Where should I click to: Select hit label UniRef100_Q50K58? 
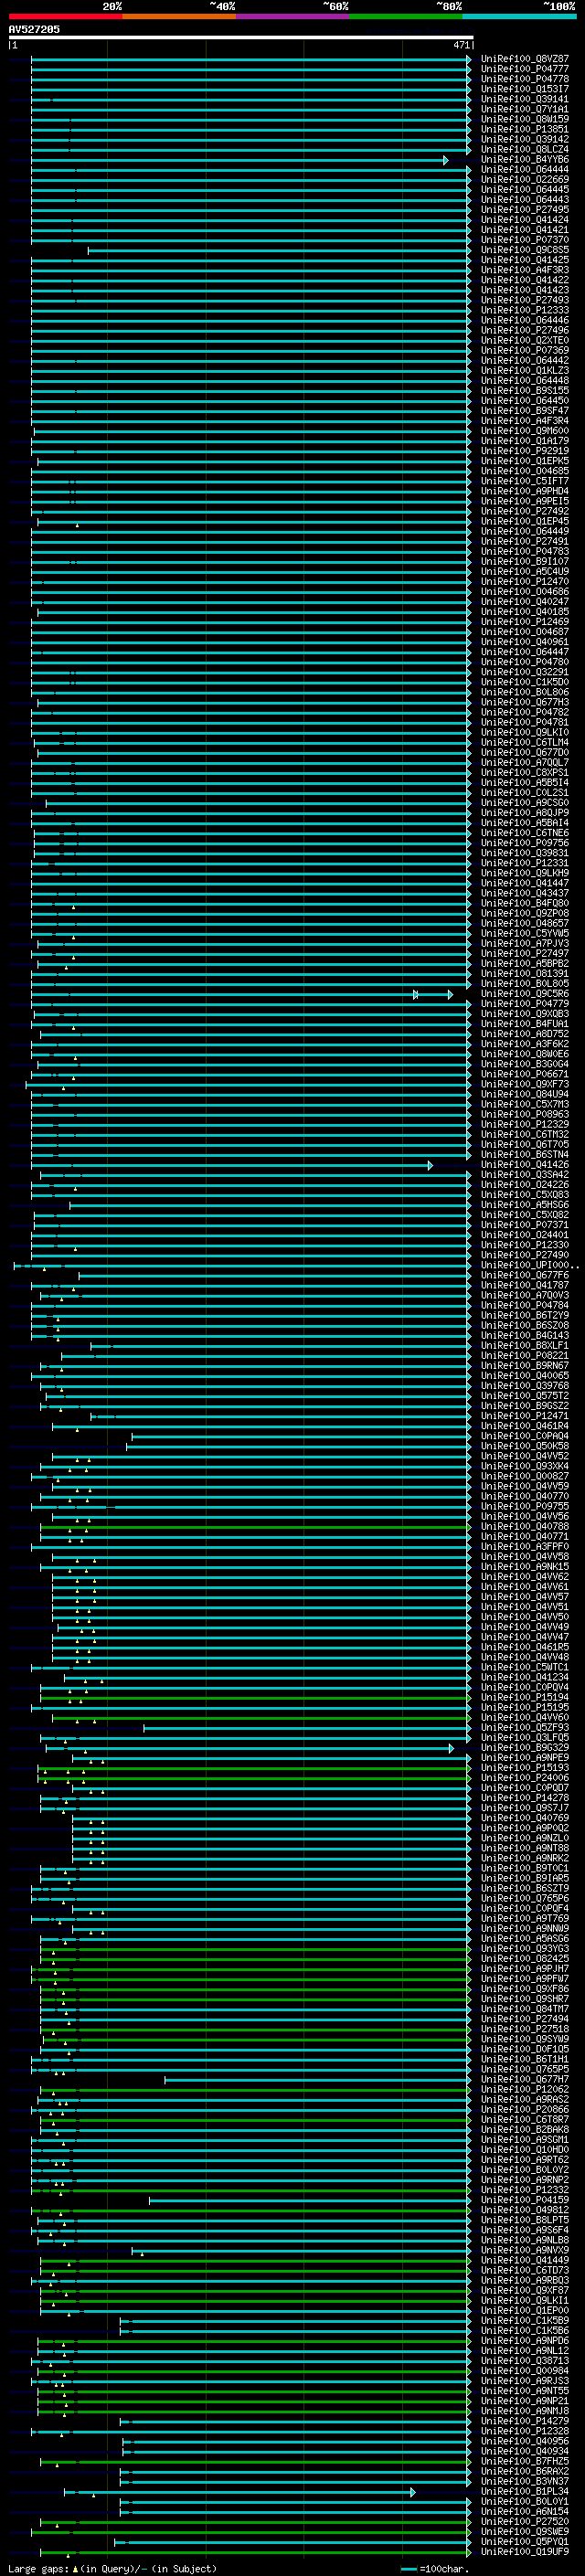525,1446
